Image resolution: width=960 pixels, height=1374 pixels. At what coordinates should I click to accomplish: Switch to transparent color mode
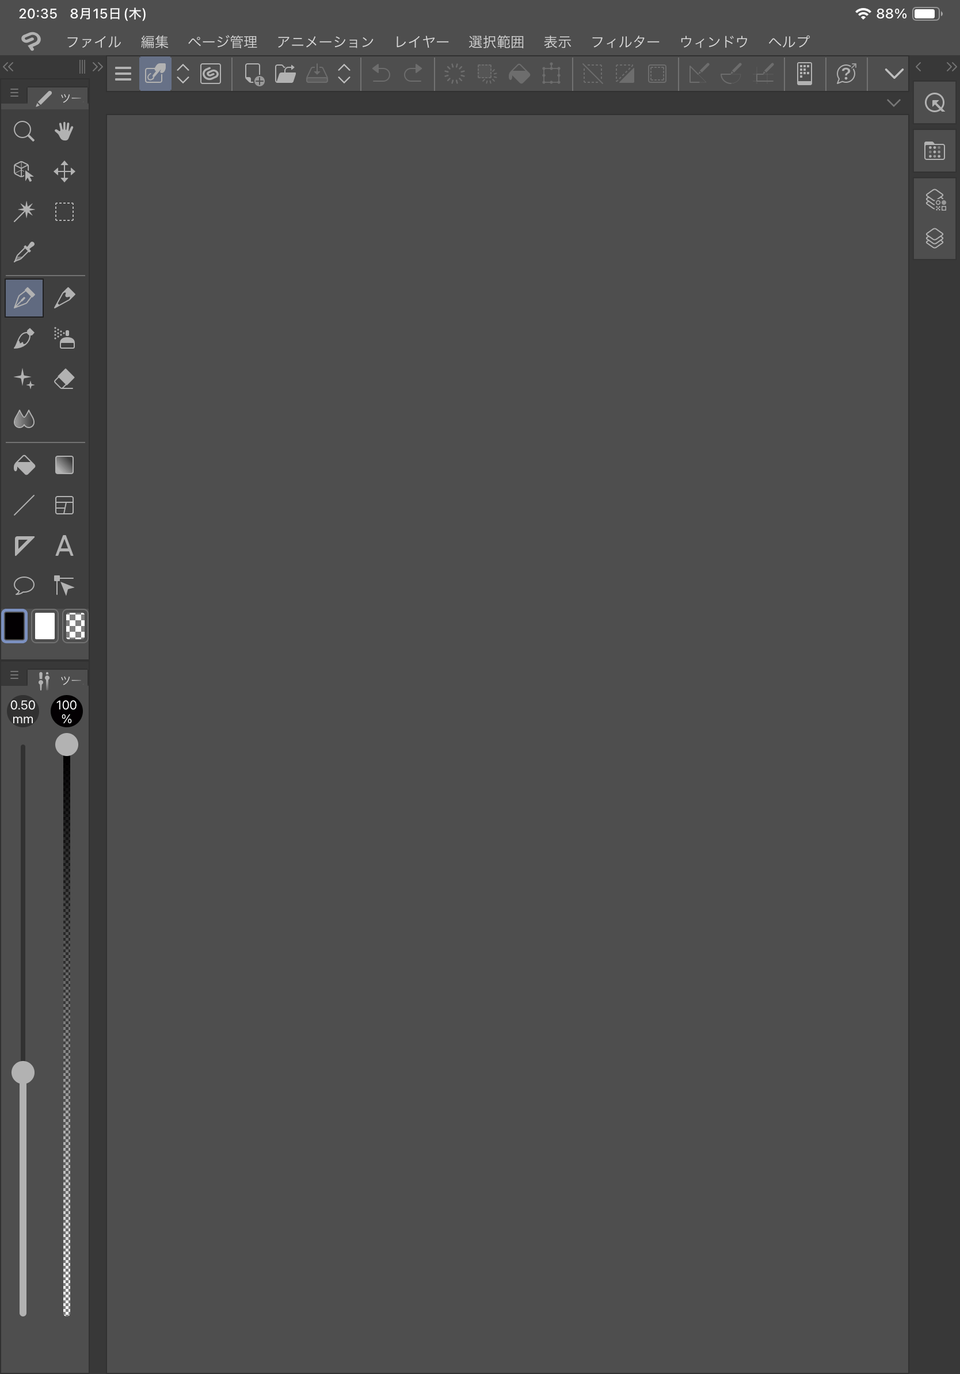[x=75, y=626]
